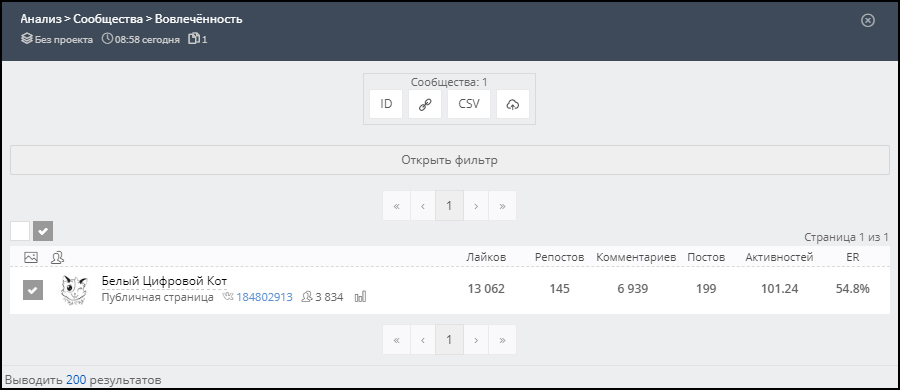Viewport: 900px width, 390px height.
Task: Click the ID export button
Action: 386,104
